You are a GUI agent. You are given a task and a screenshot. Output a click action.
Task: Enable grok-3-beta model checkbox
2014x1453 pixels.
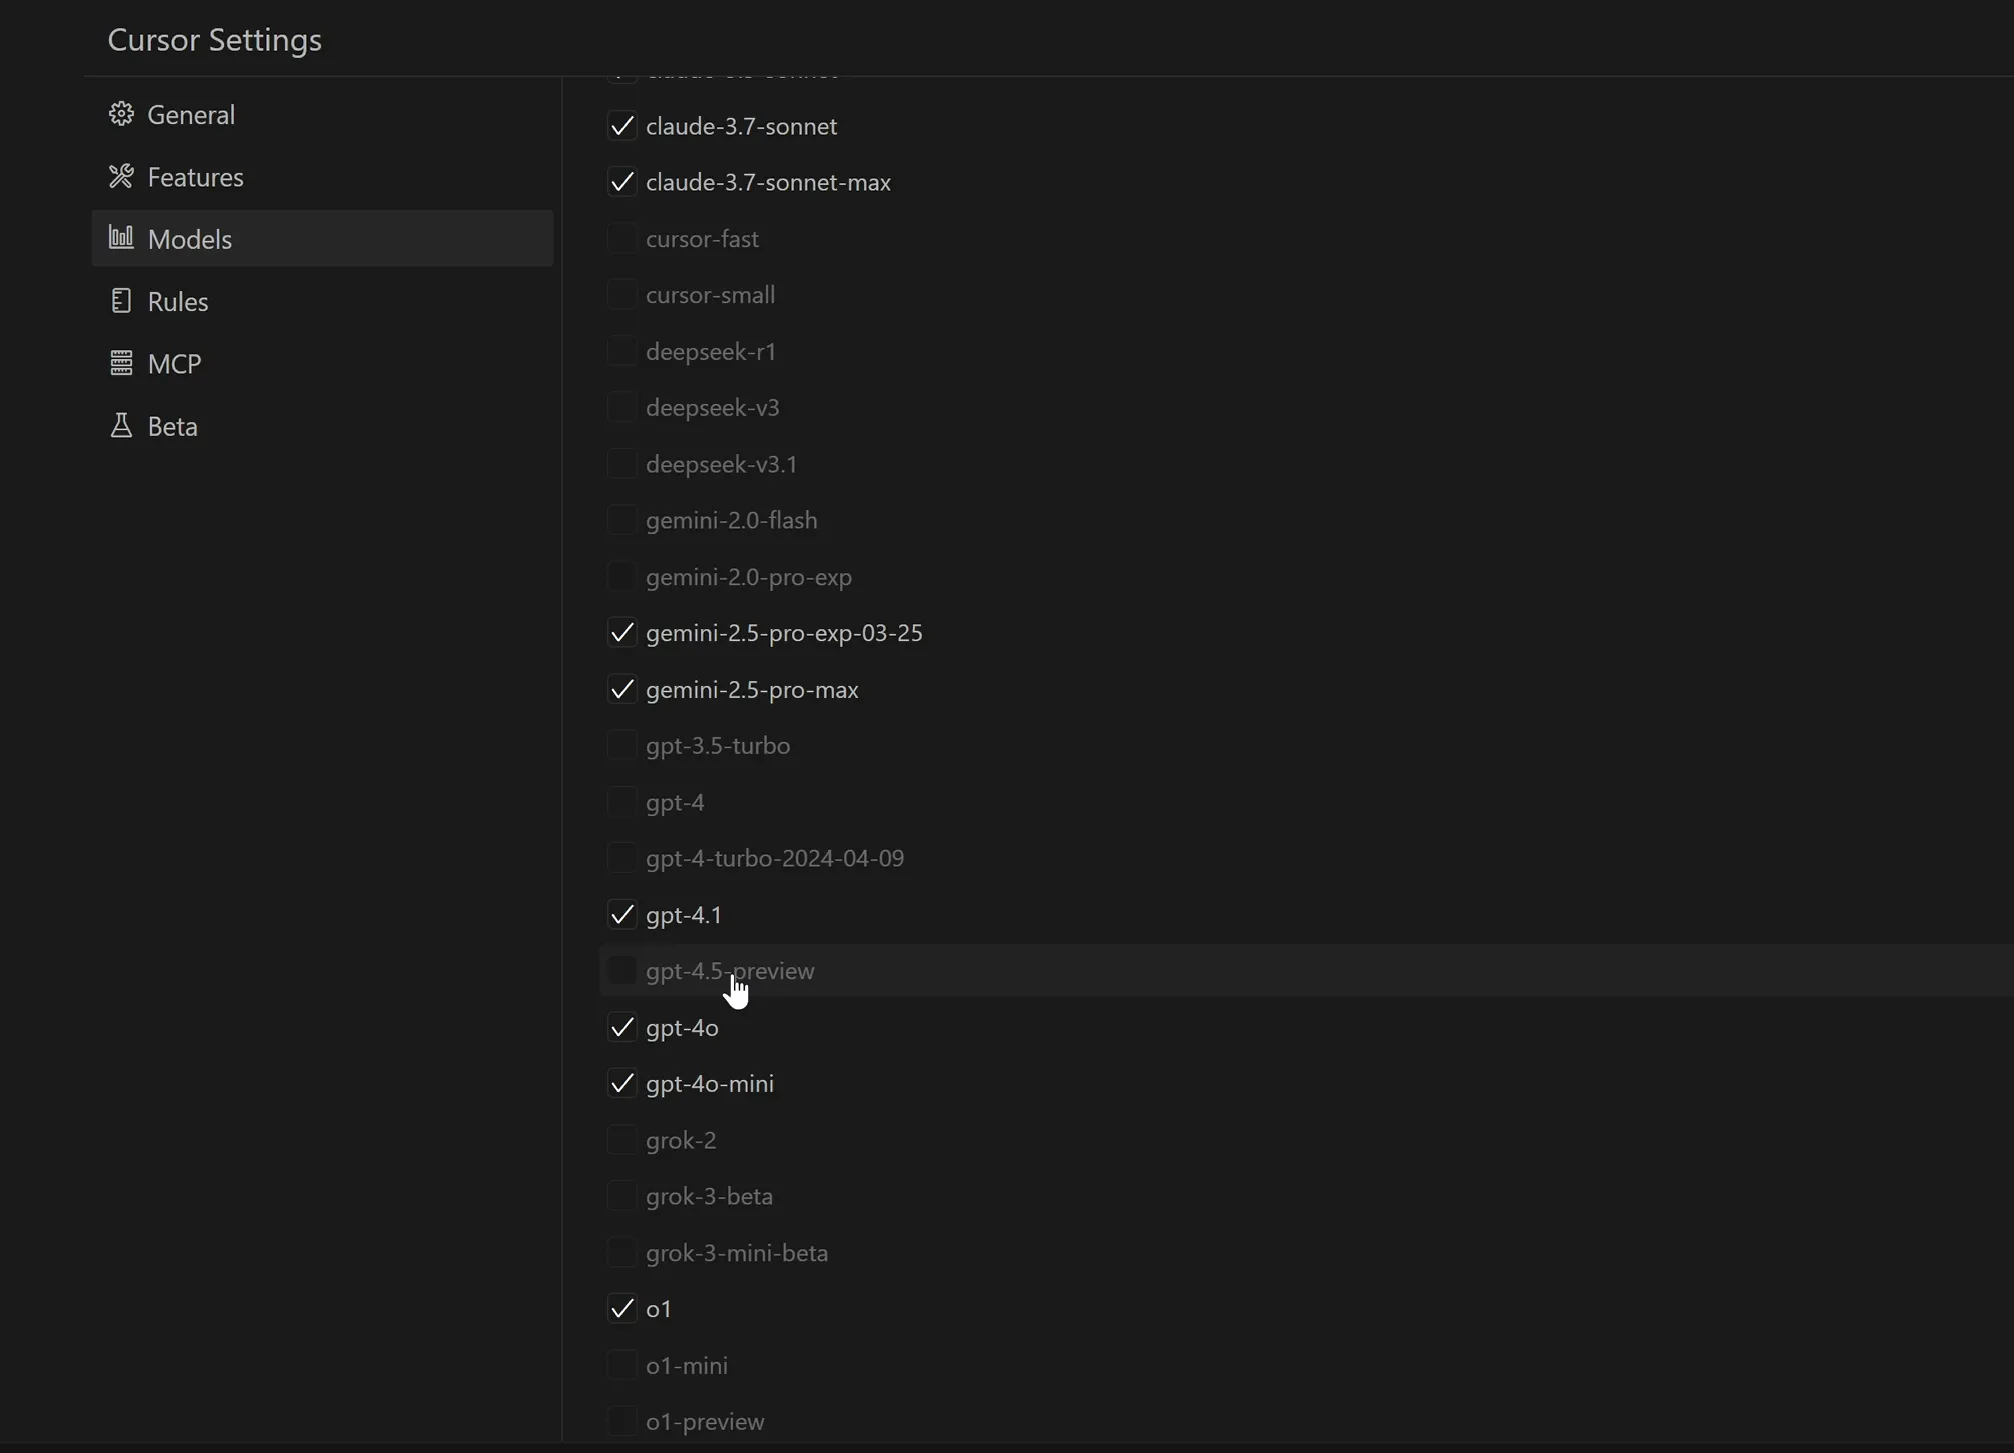click(622, 1196)
